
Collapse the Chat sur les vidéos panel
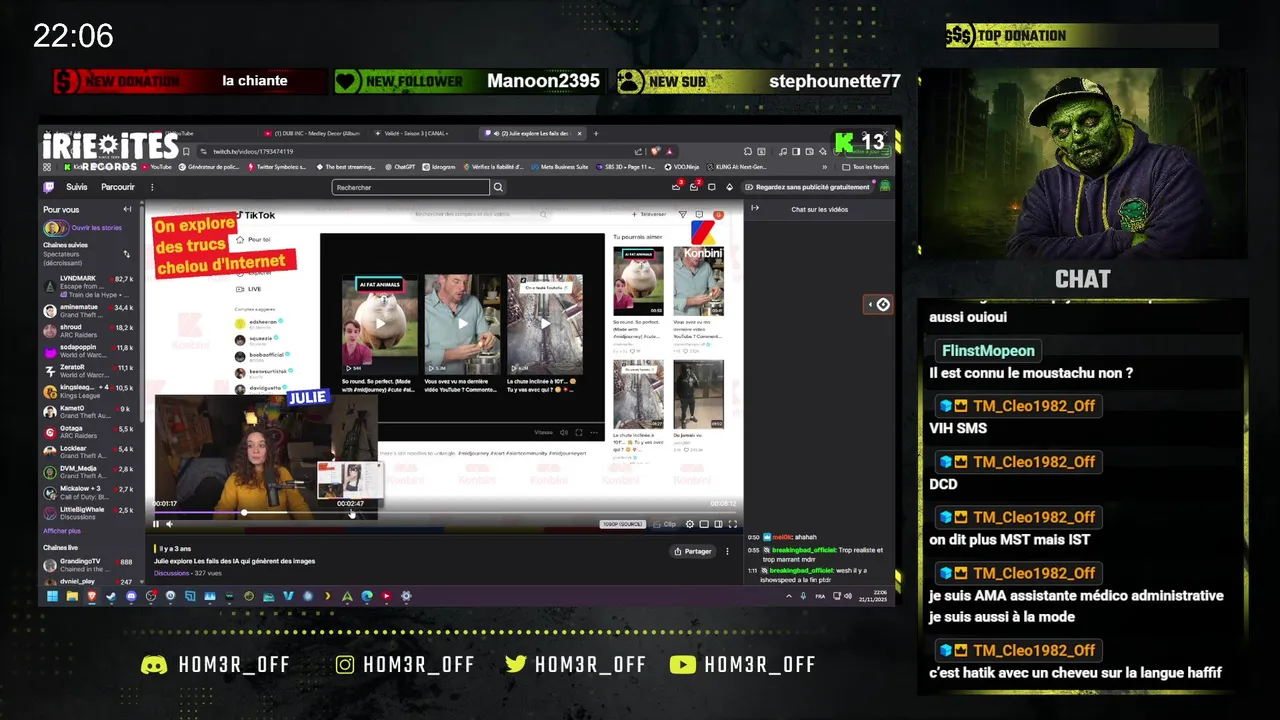pos(755,208)
